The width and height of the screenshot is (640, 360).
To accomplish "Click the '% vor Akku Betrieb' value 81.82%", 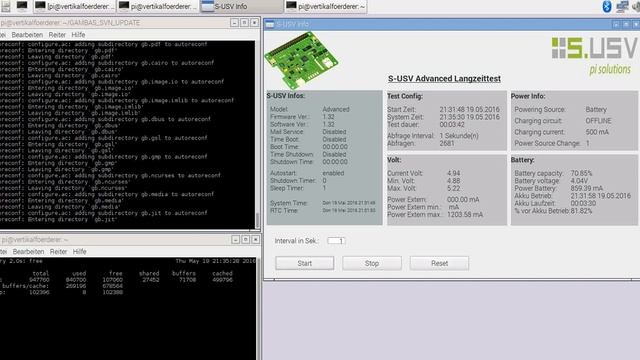I will [x=581, y=211].
